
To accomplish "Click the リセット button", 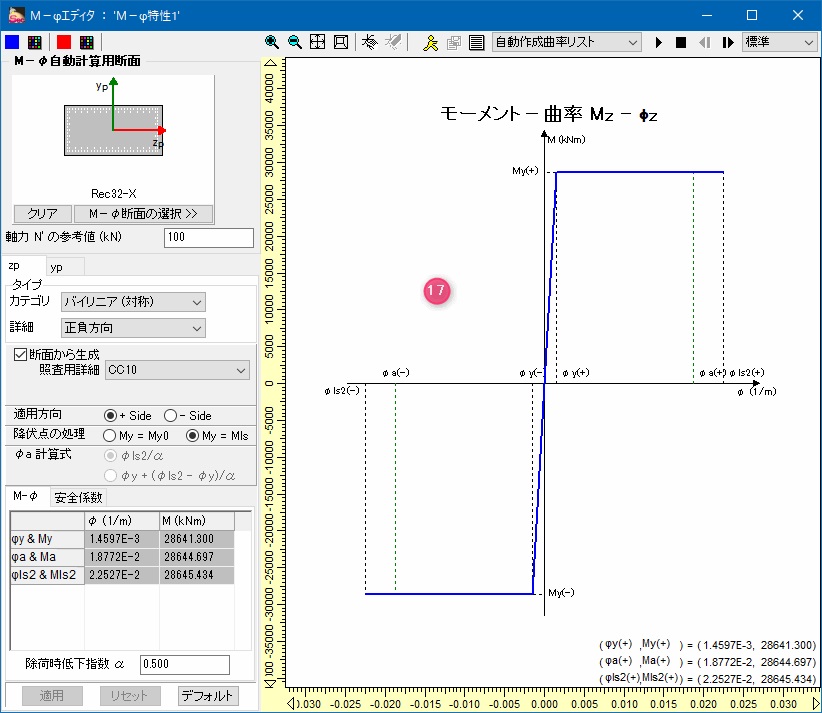I will point(129,696).
